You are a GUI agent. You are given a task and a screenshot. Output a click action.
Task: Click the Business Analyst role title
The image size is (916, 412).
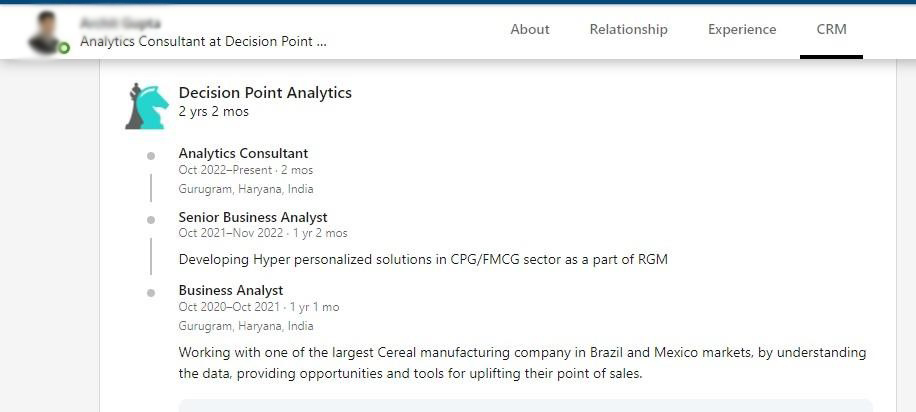coord(231,290)
